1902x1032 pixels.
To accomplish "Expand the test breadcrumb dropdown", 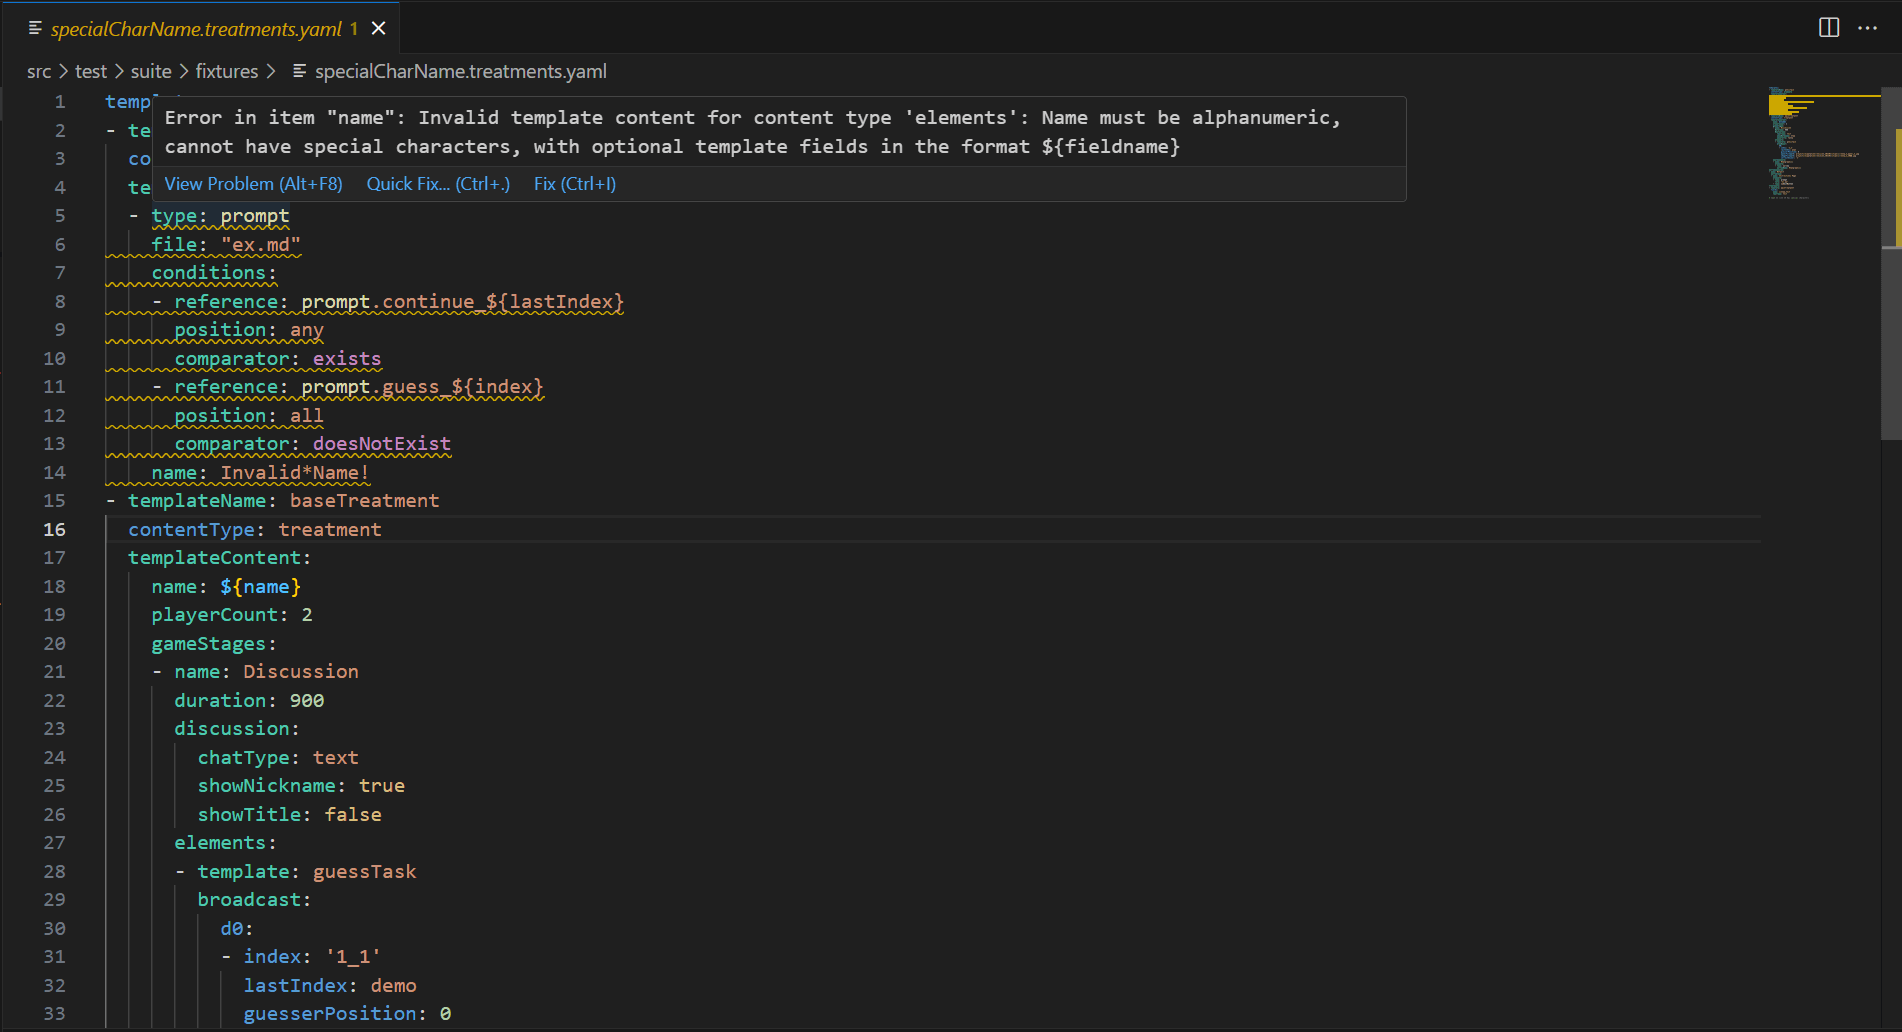I will click(x=91, y=71).
